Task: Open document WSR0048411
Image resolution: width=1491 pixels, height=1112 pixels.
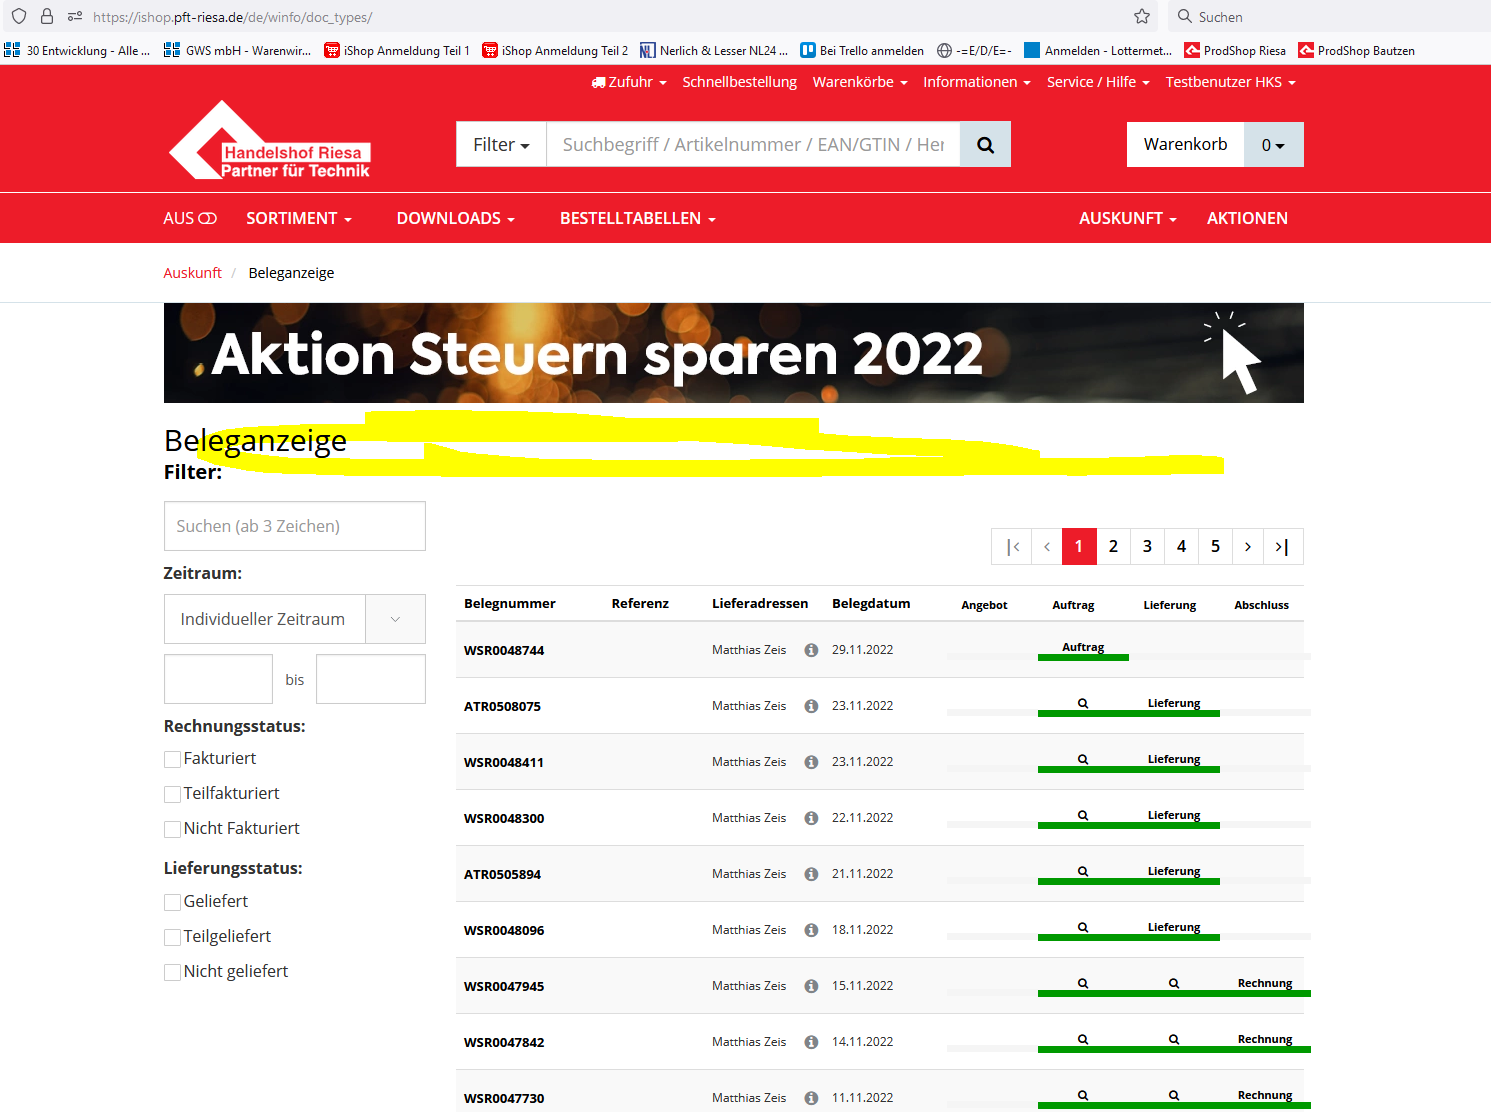Action: pos(504,762)
